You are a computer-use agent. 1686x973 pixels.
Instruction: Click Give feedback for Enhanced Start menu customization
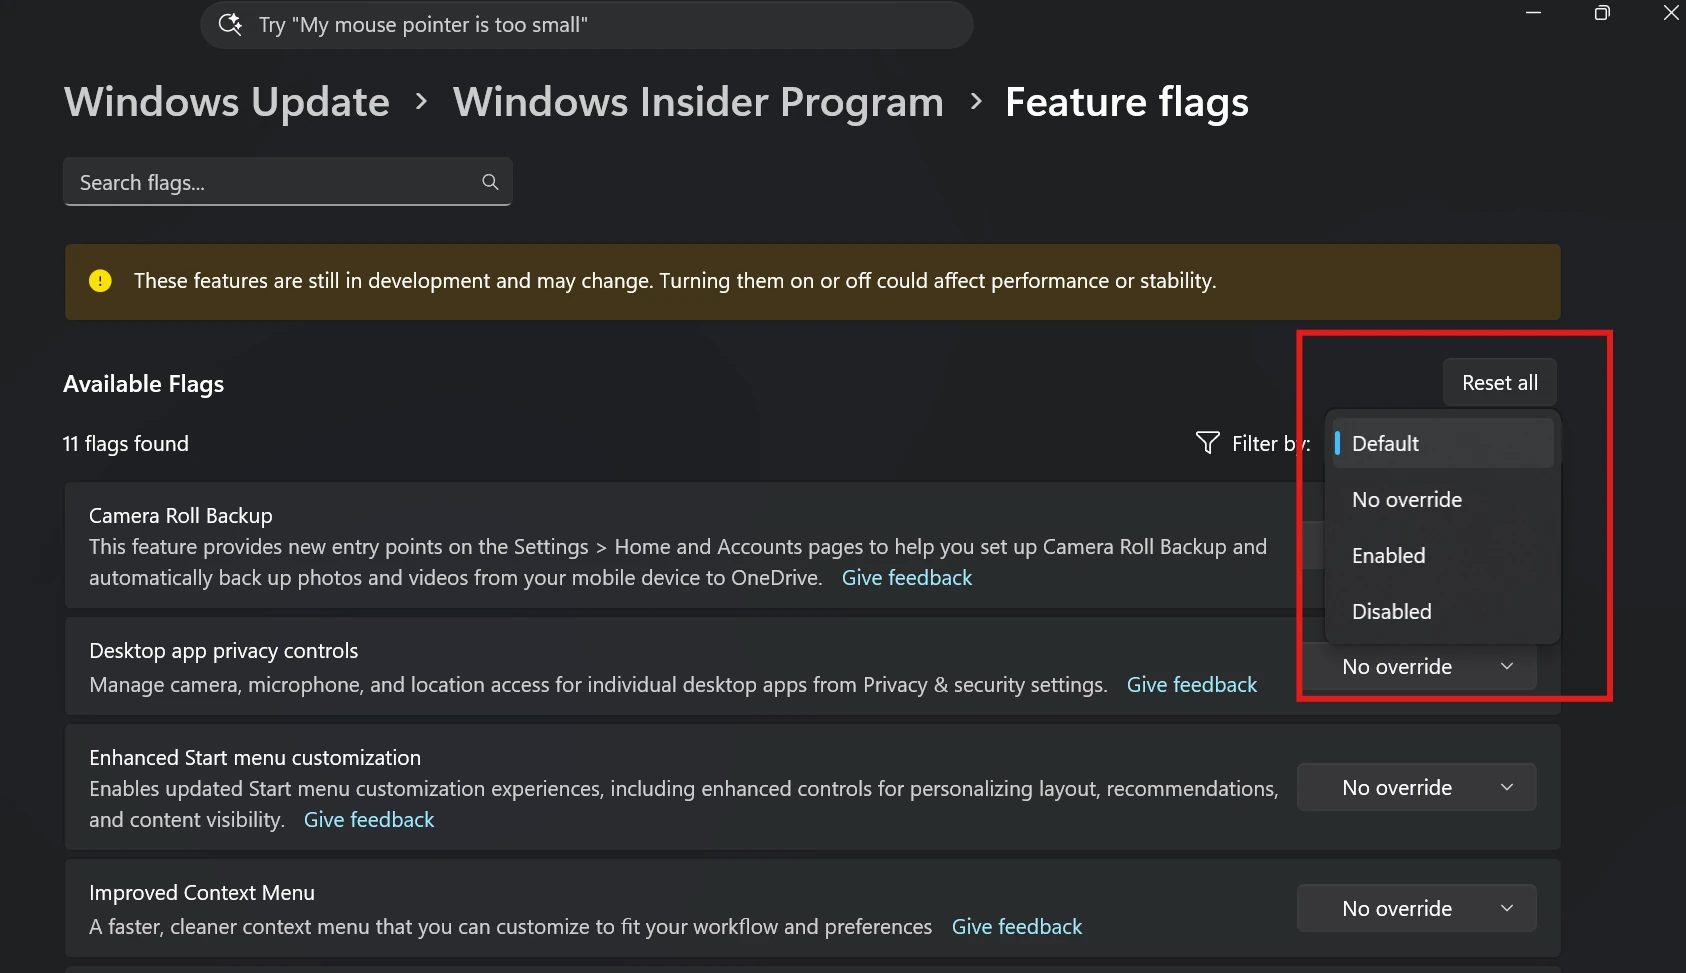[369, 820]
